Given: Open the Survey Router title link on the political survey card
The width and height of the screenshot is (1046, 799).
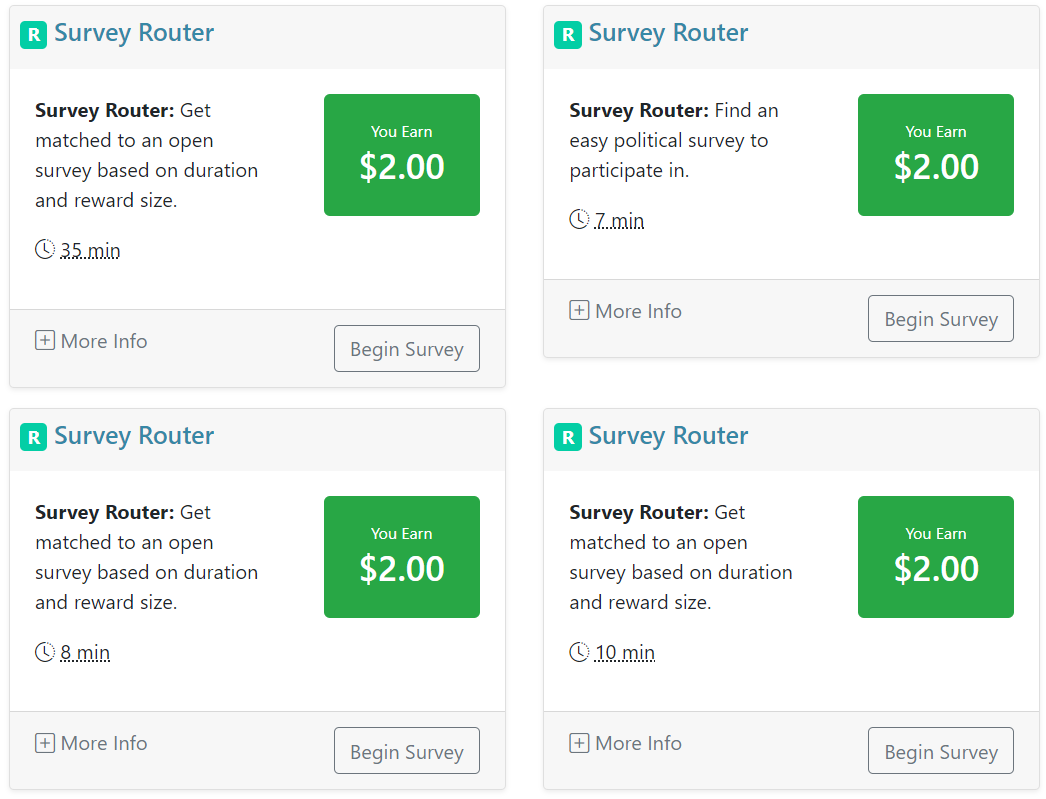Looking at the screenshot, I should pyautogui.click(x=668, y=33).
